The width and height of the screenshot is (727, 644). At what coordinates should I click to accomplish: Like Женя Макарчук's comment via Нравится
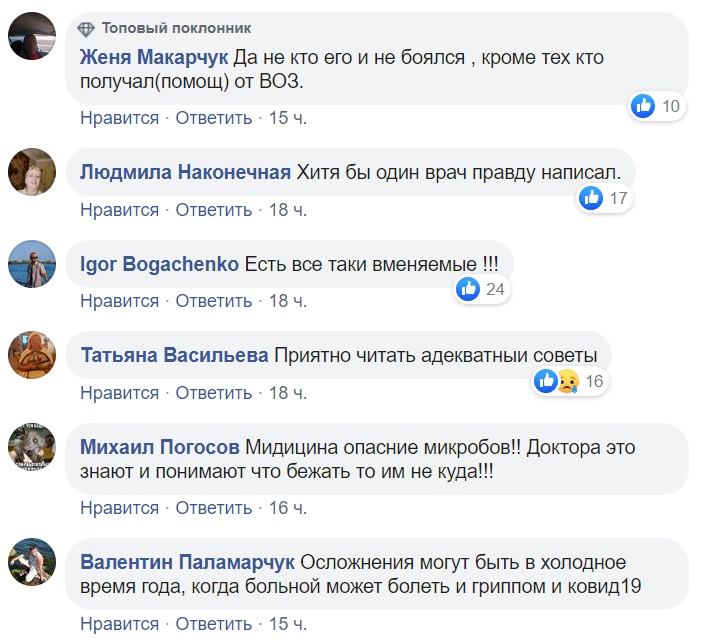coord(120,118)
